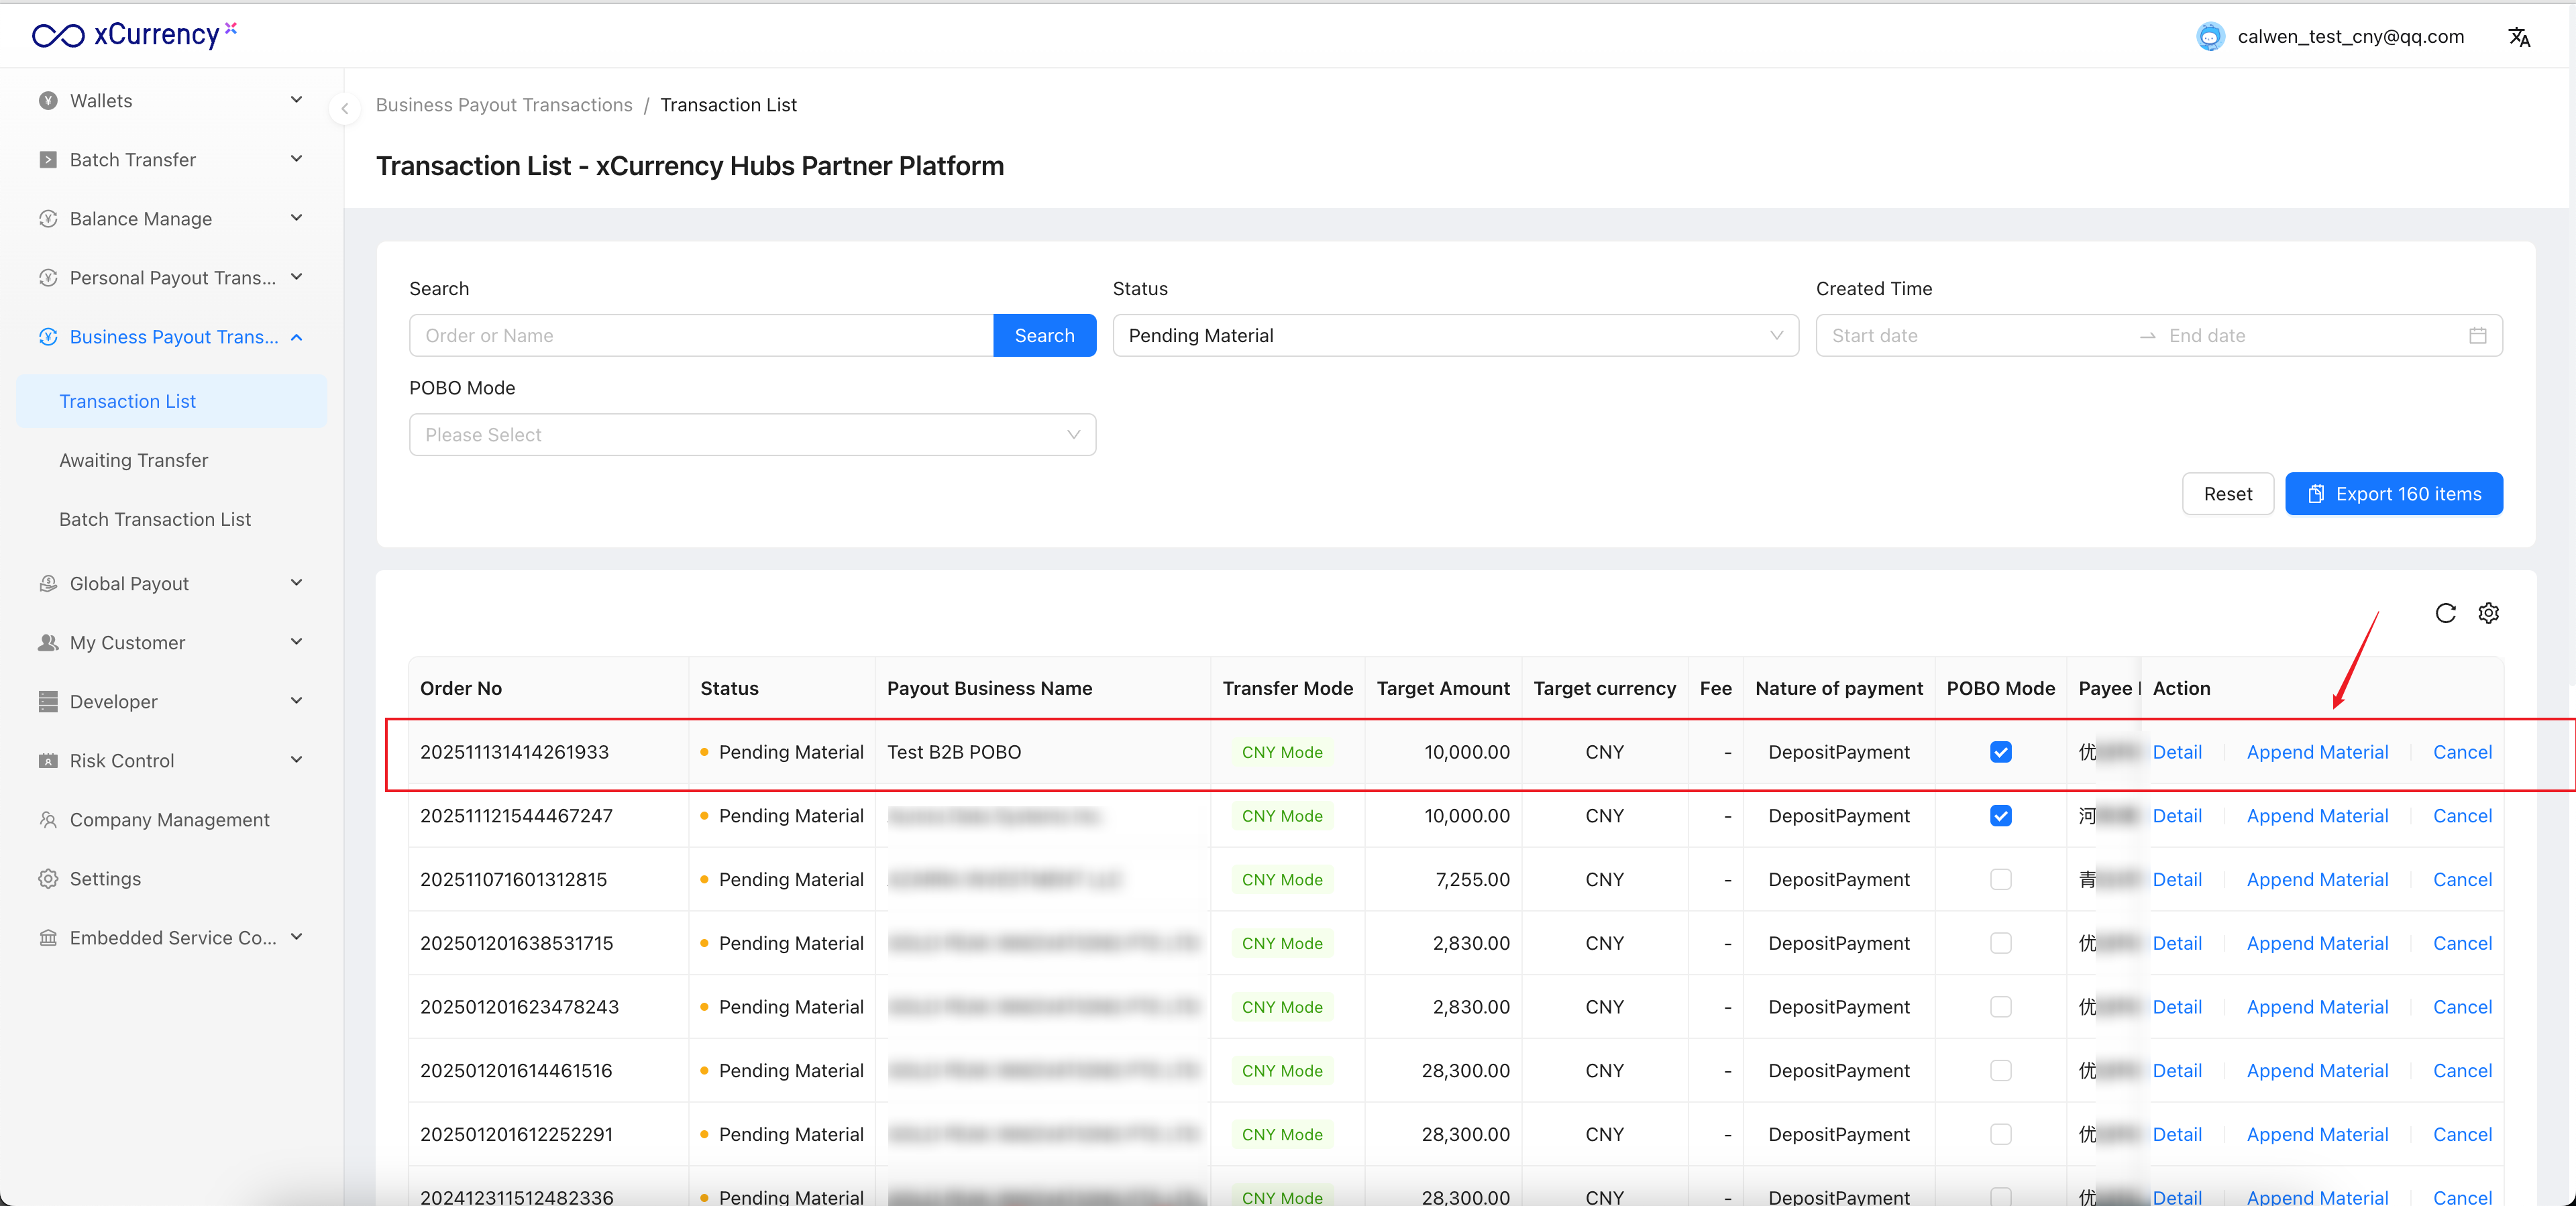
Task: Click the calendar icon in Created Time
Action: point(2477,336)
